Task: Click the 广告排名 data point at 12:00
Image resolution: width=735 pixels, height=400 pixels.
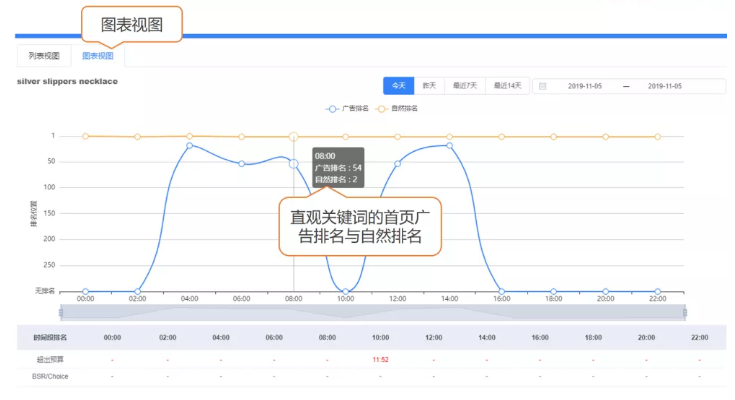Action: (x=398, y=164)
